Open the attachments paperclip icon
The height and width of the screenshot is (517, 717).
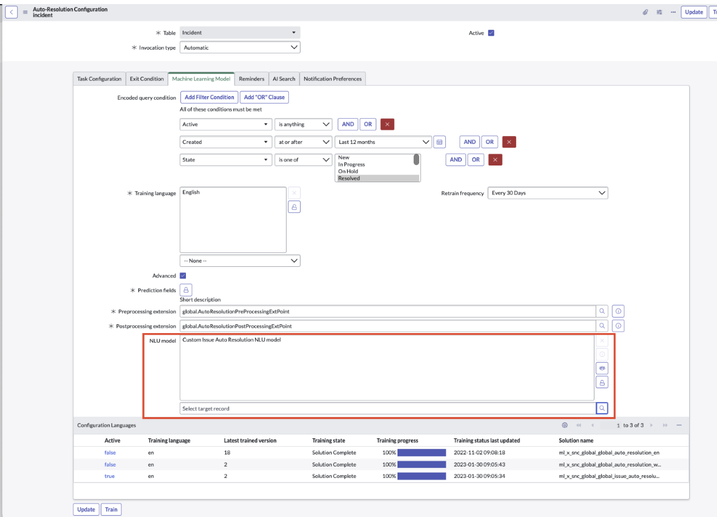645,12
